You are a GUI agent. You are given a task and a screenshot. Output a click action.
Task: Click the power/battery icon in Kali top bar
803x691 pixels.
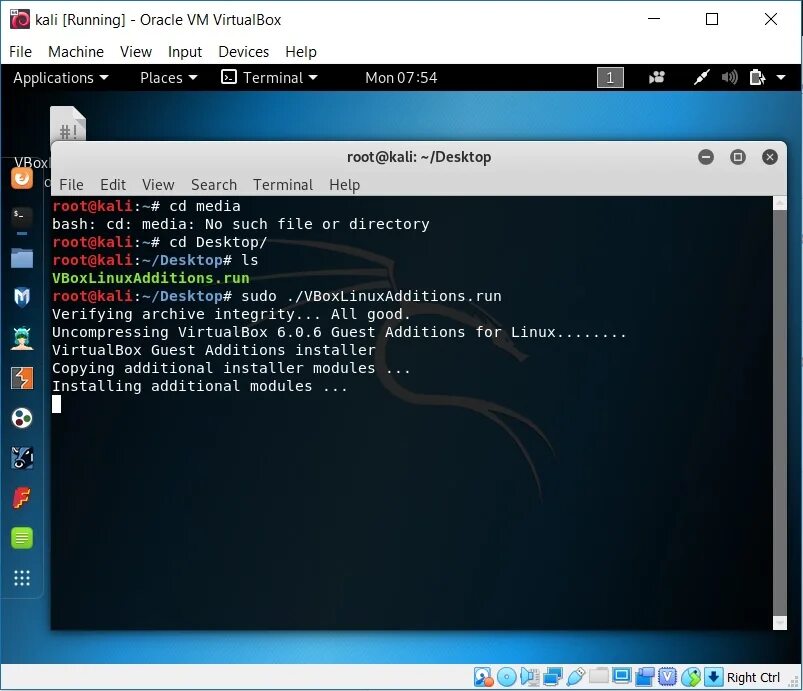757,78
